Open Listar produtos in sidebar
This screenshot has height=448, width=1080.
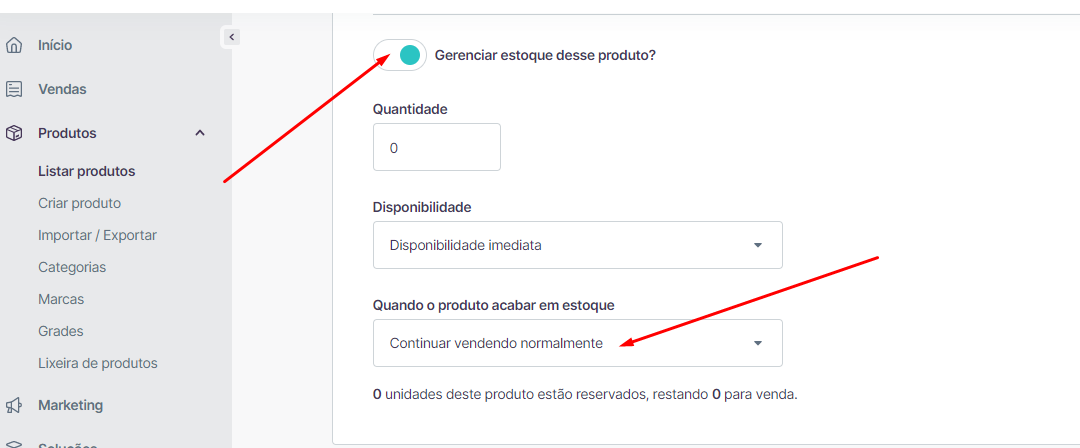click(87, 172)
